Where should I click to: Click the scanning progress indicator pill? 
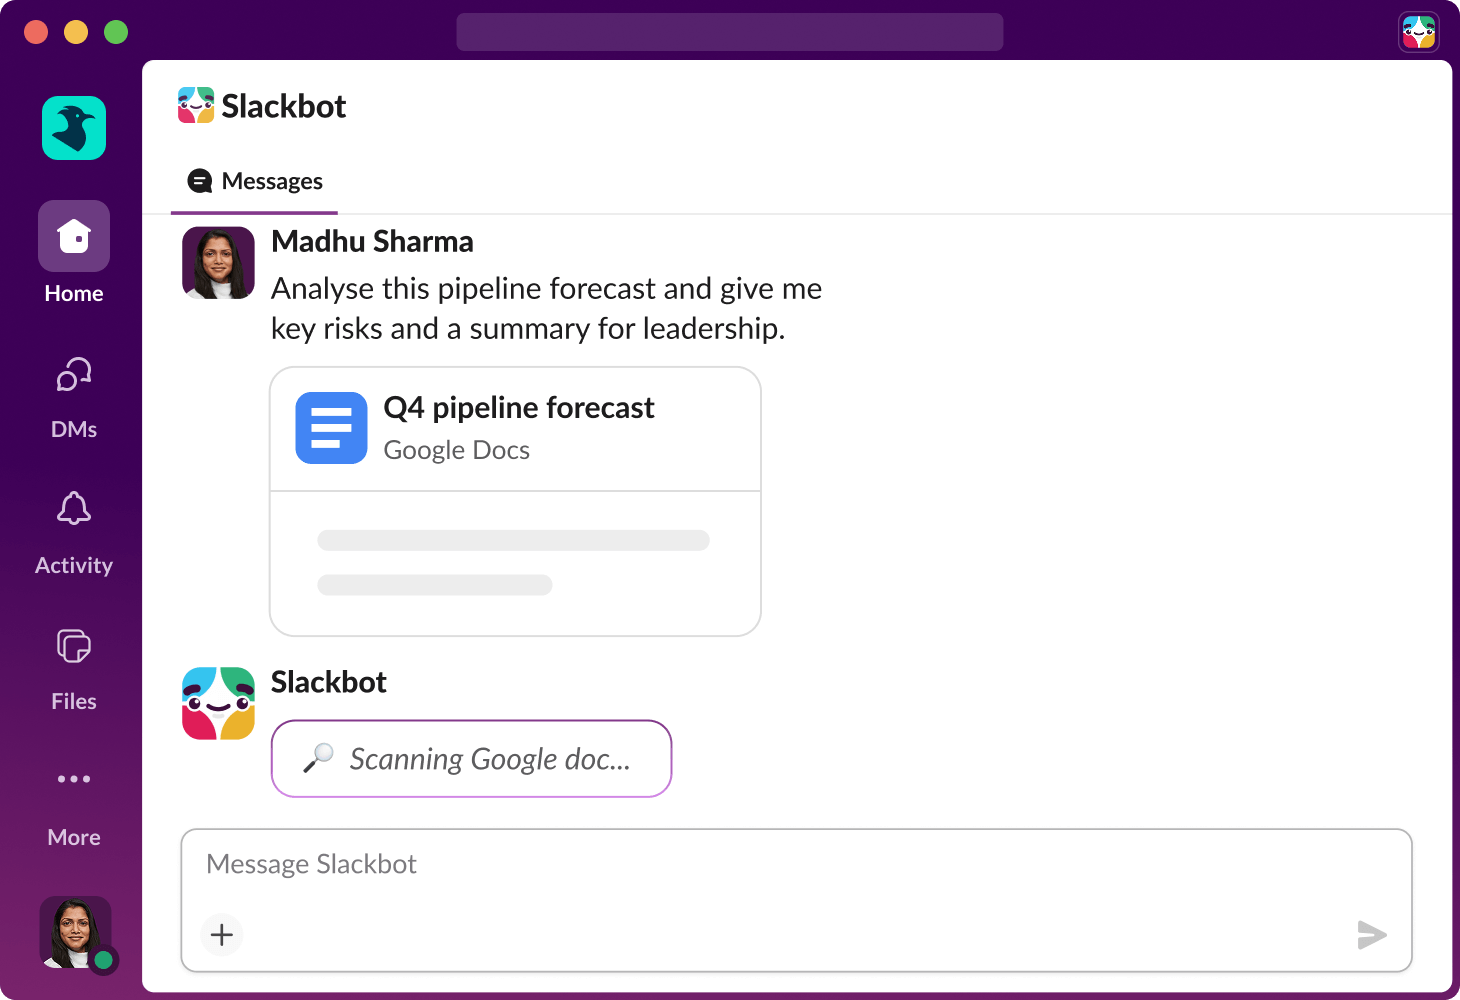point(471,758)
